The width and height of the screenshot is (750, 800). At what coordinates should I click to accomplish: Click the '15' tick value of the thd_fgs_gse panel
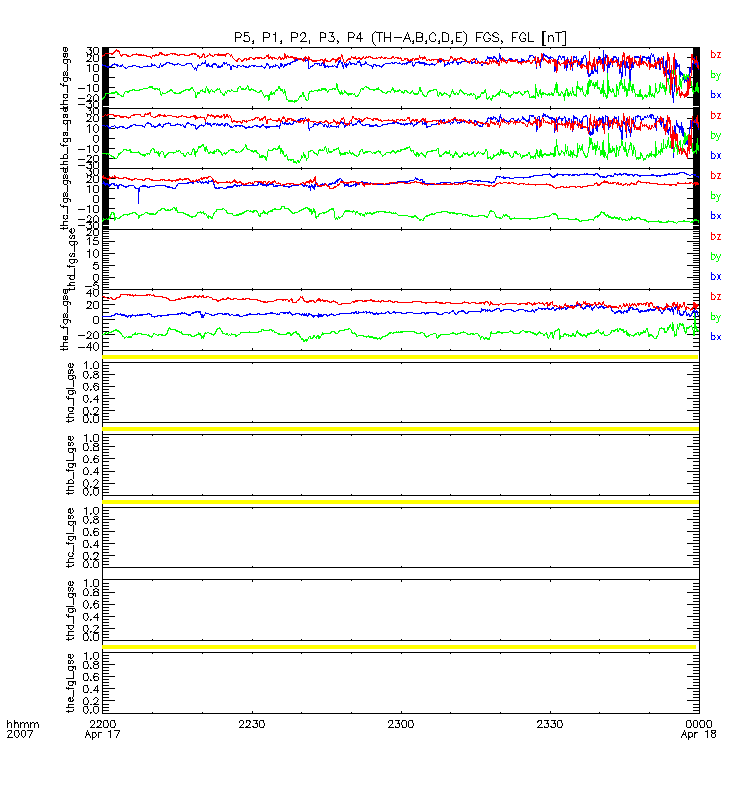92,243
